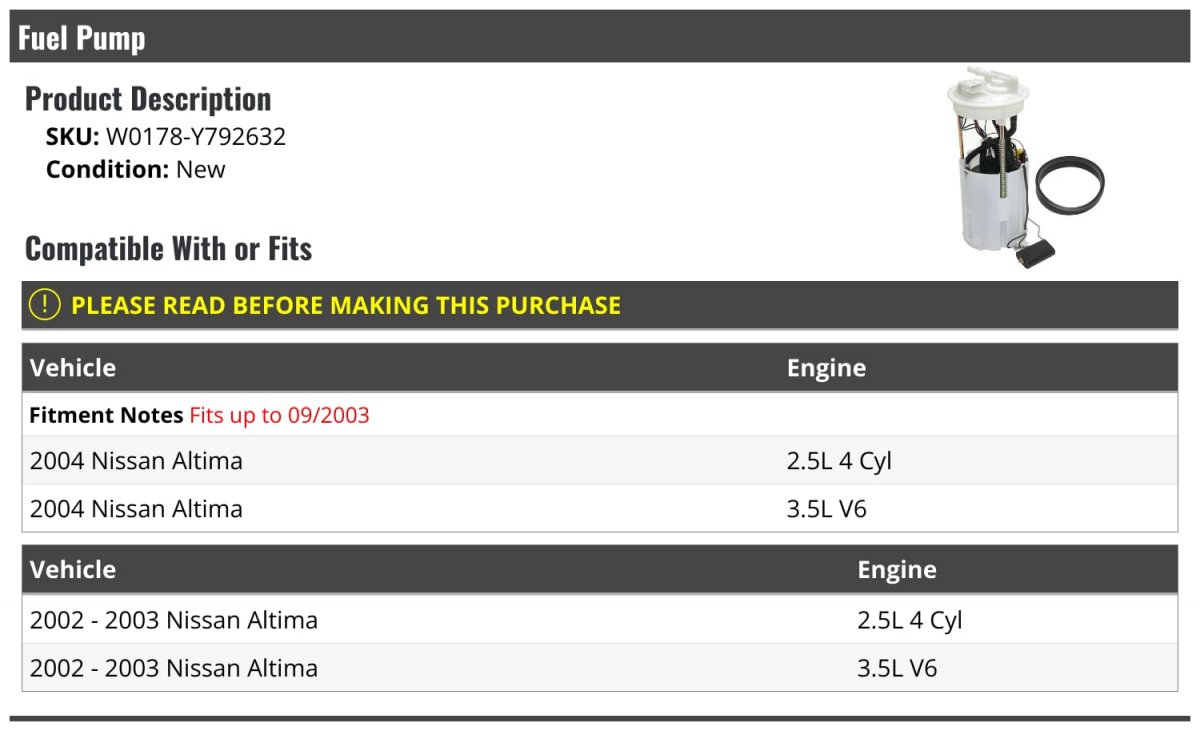1200x731 pixels.
Task: Click the yellow warning exclamation icon
Action: (45, 305)
